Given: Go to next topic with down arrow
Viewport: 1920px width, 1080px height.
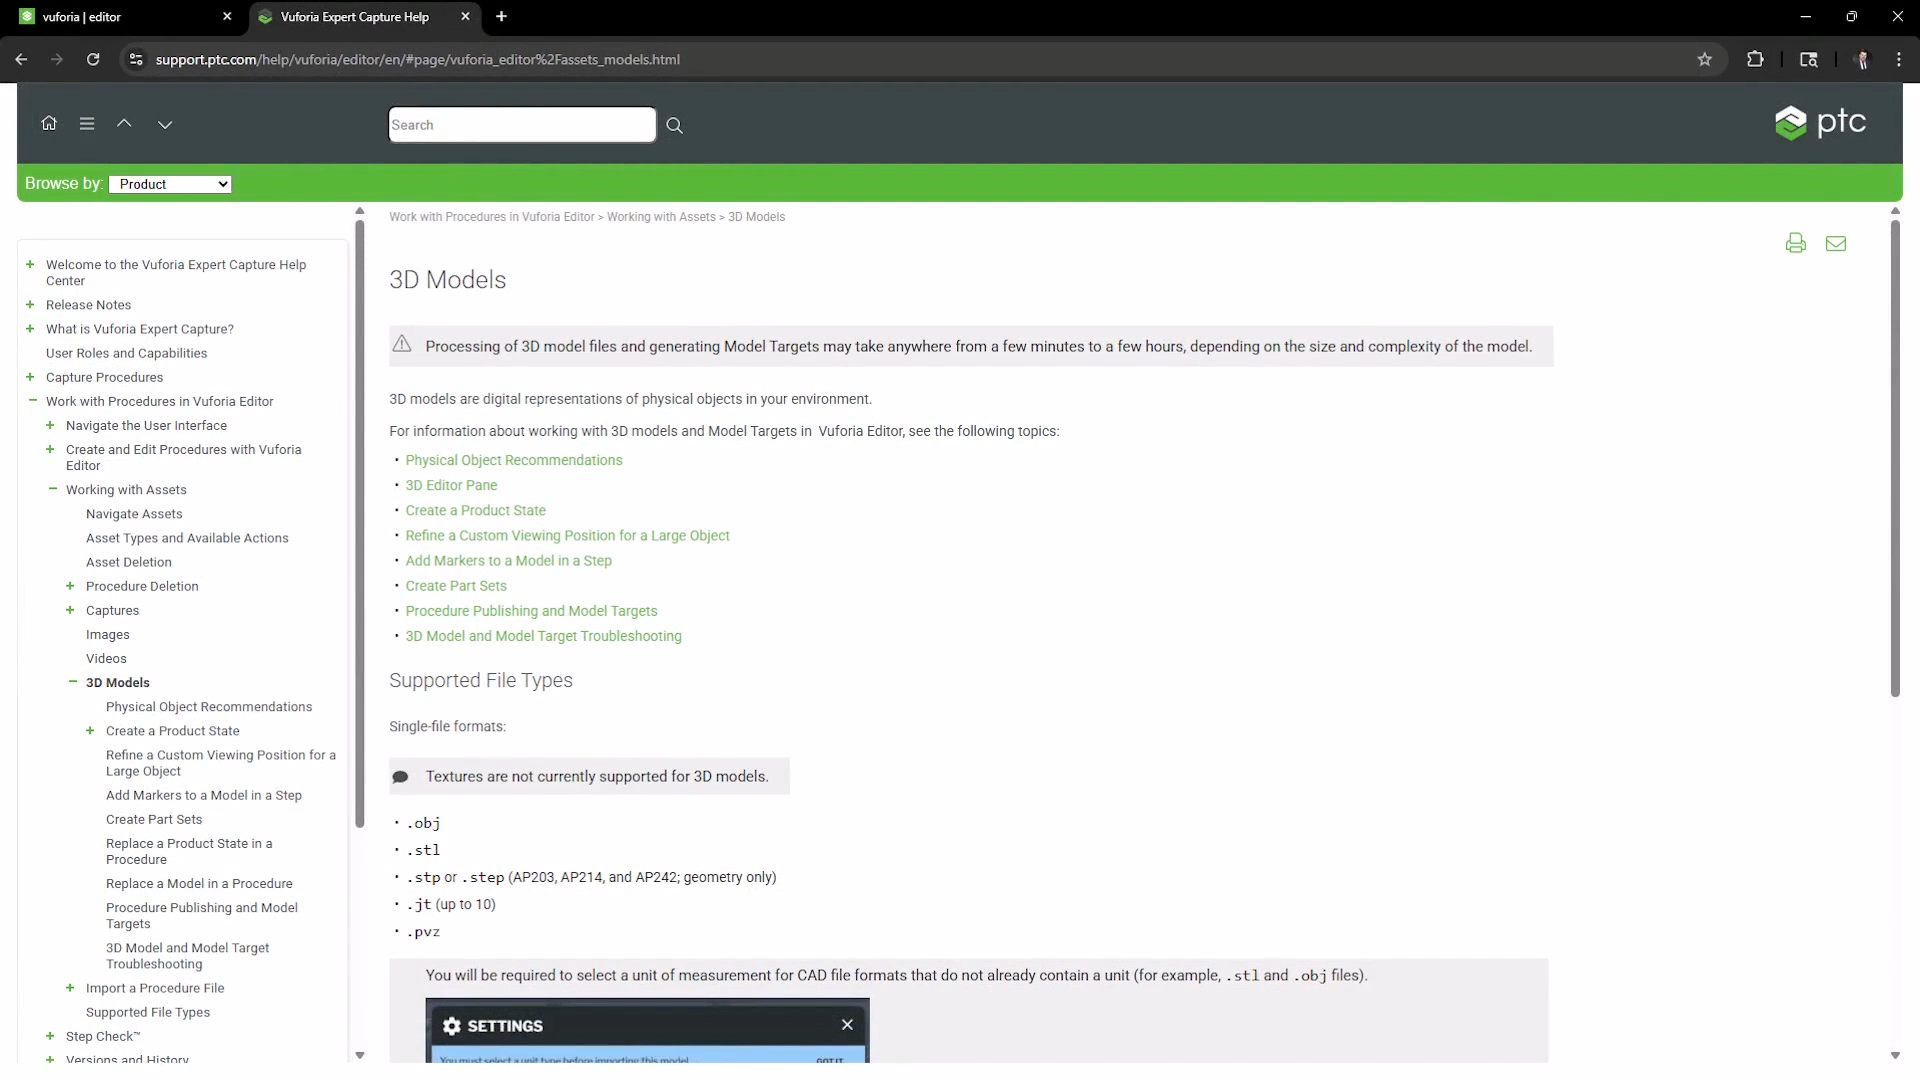Looking at the screenshot, I should (x=165, y=124).
